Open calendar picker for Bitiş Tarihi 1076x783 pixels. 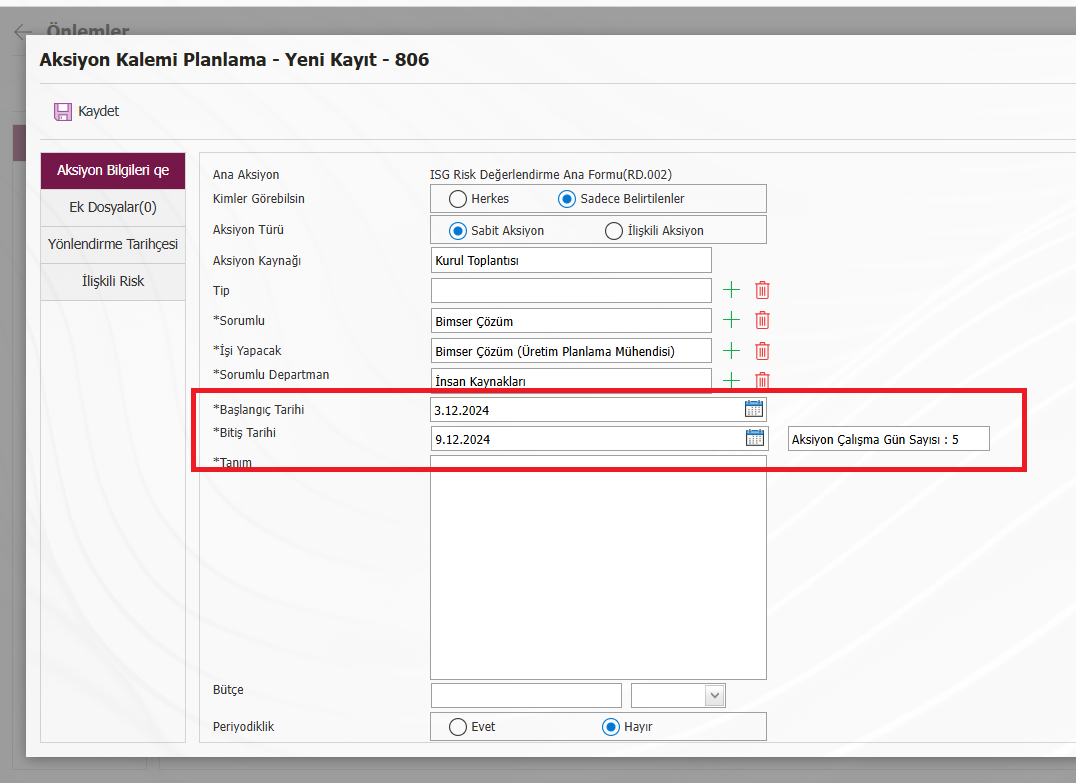[754, 438]
